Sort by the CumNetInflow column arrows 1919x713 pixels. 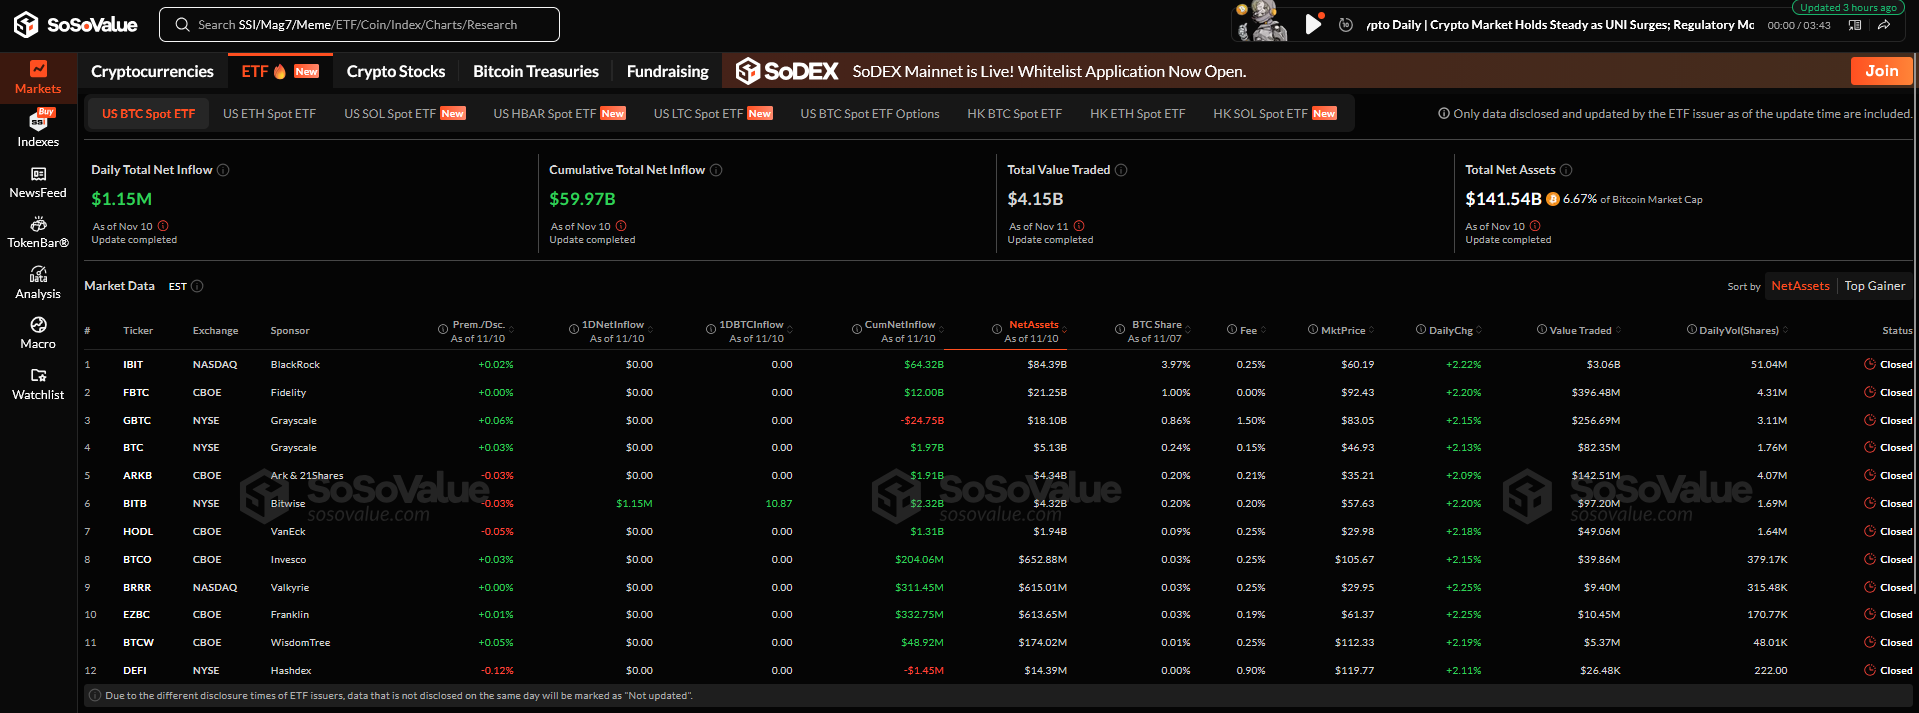tap(940, 328)
